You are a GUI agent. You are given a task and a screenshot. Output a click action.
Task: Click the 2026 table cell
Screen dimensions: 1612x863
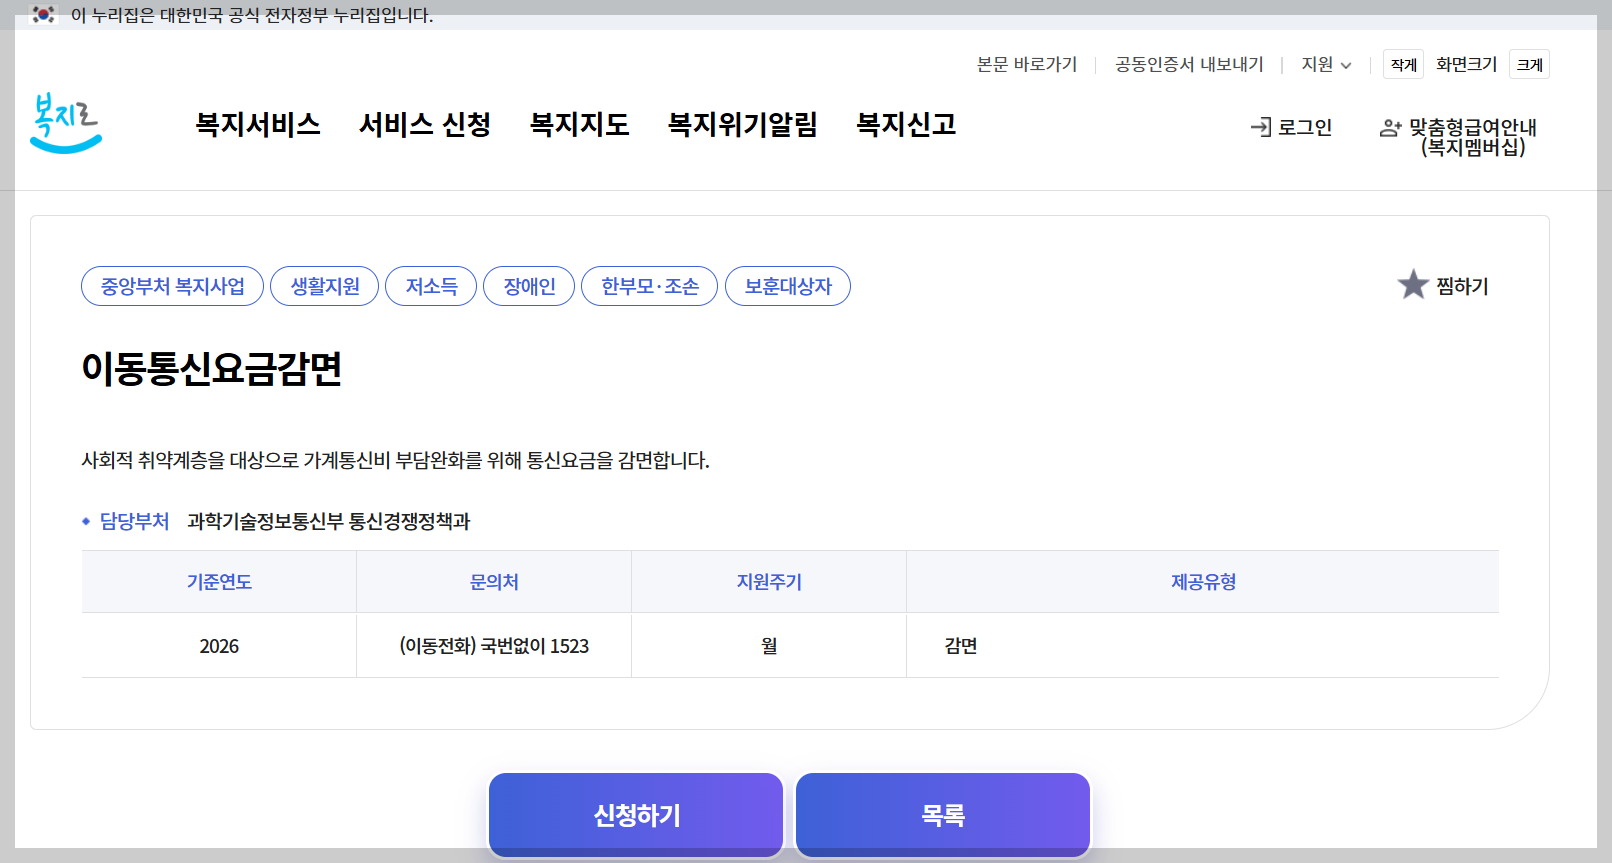coord(219,646)
